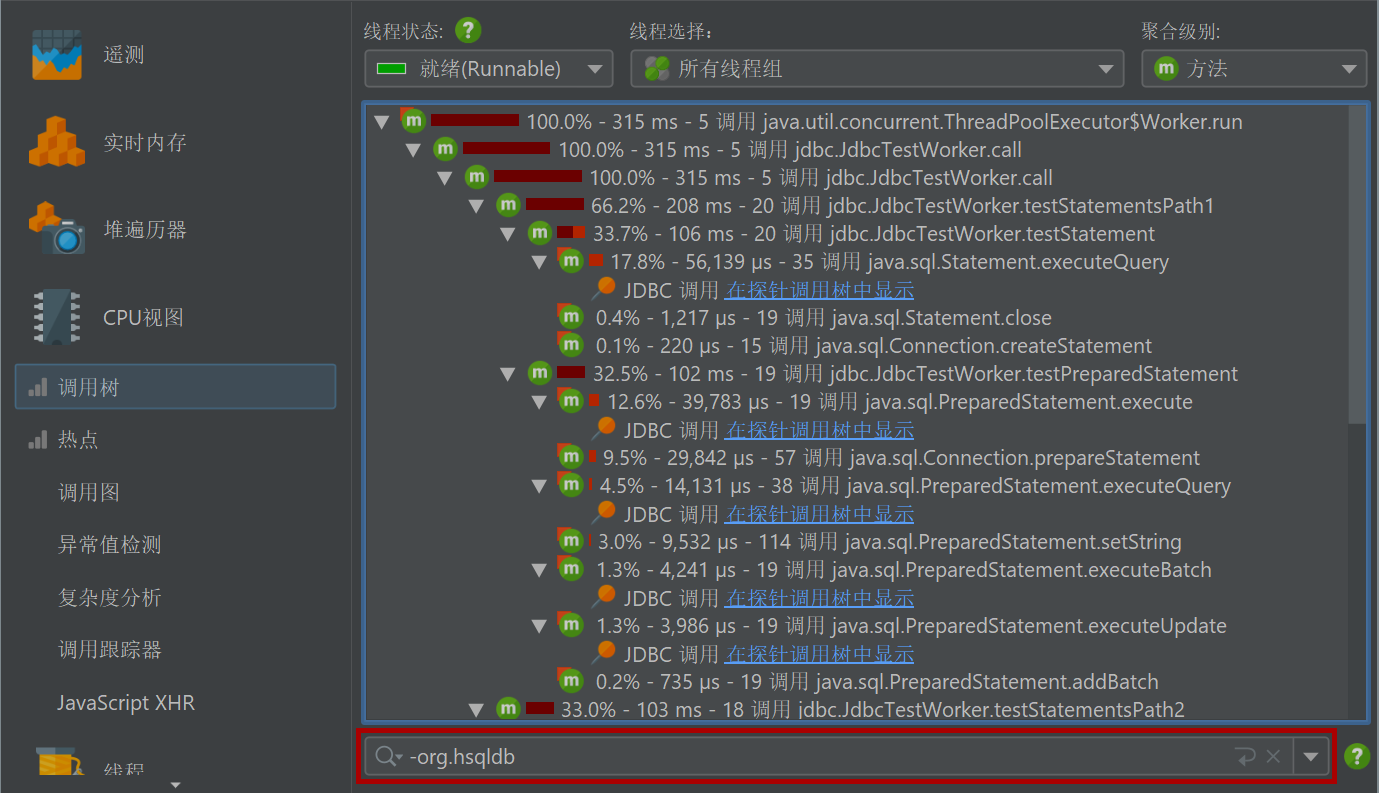Open probe tree link under PreparedStatement.execute

coord(819,430)
